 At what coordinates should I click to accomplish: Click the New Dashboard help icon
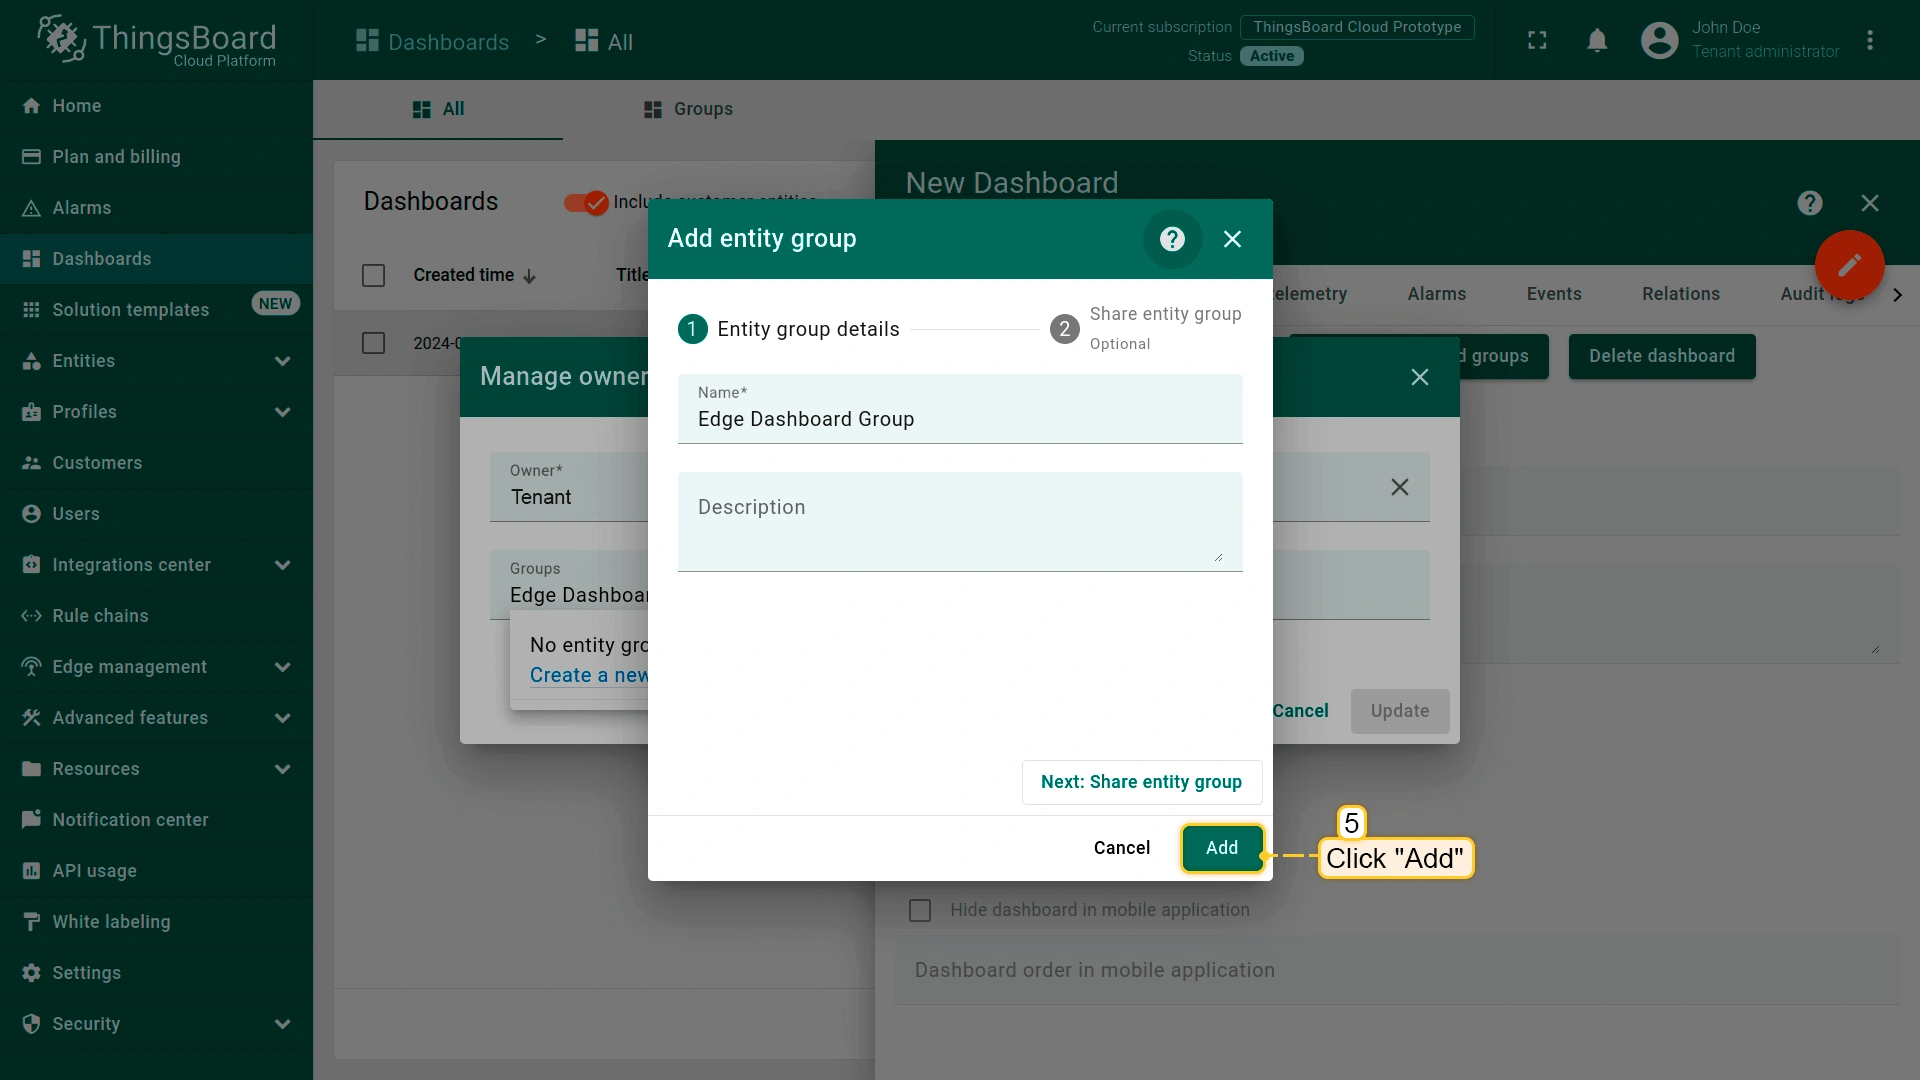pos(1809,203)
